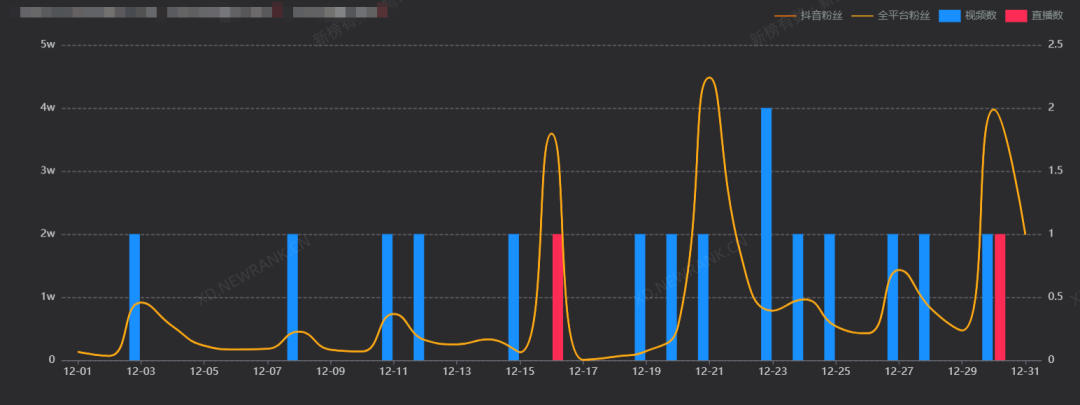Select the red live bar near 12-31
The height and width of the screenshot is (405, 1080).
(x=1000, y=297)
